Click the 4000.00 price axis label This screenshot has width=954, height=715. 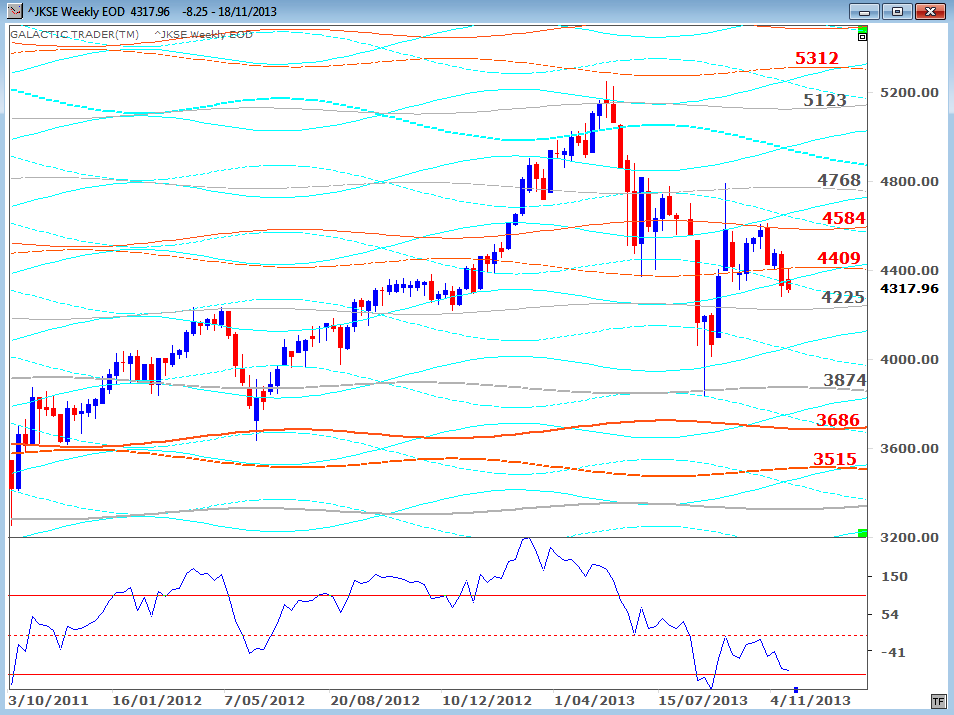tap(910, 359)
